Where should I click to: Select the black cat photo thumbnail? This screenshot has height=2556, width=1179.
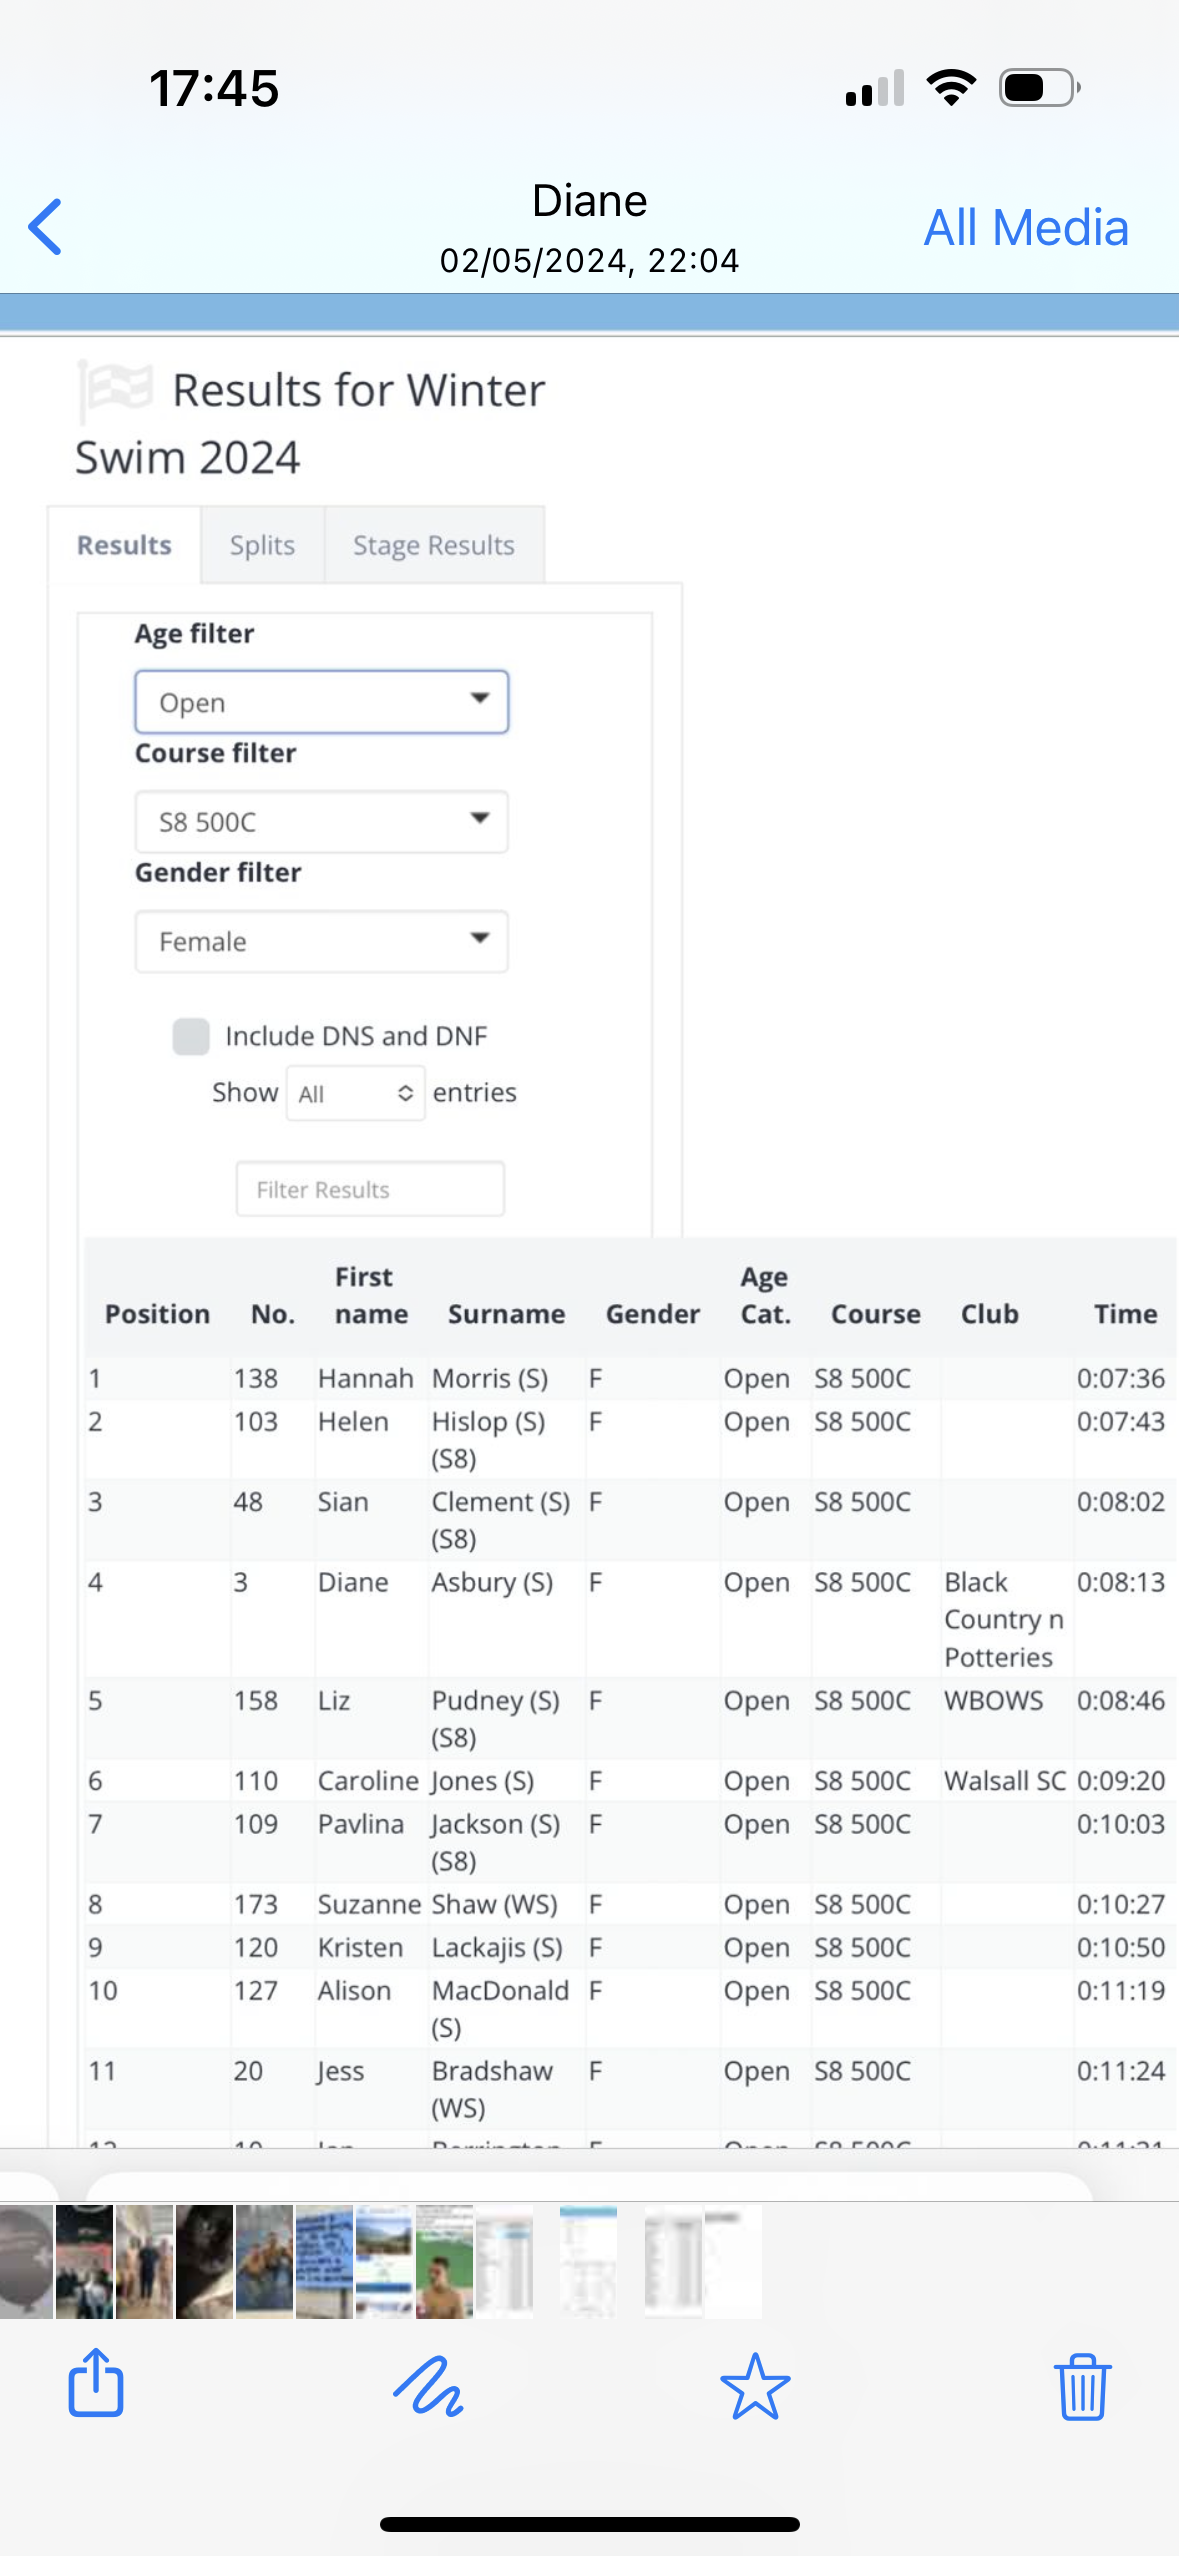[x=205, y=2261]
